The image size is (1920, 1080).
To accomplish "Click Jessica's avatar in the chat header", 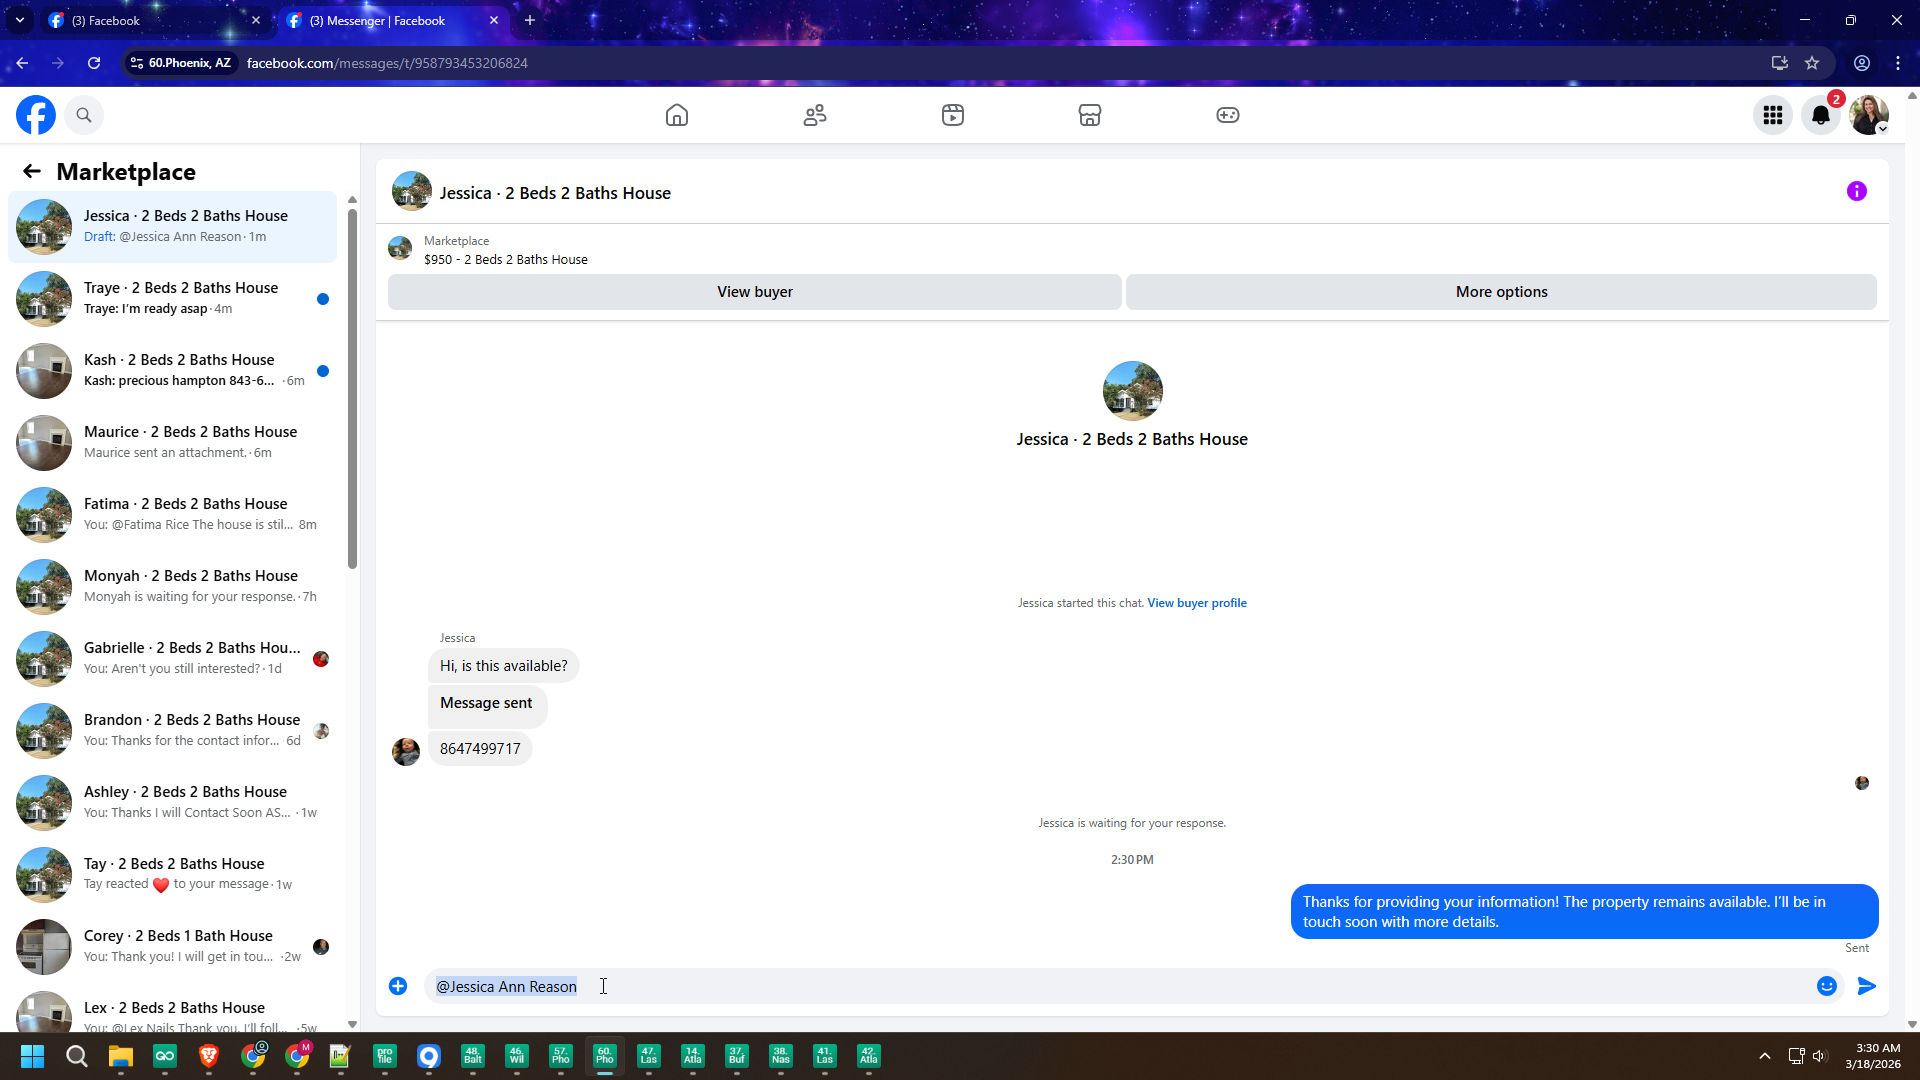I will (411, 191).
